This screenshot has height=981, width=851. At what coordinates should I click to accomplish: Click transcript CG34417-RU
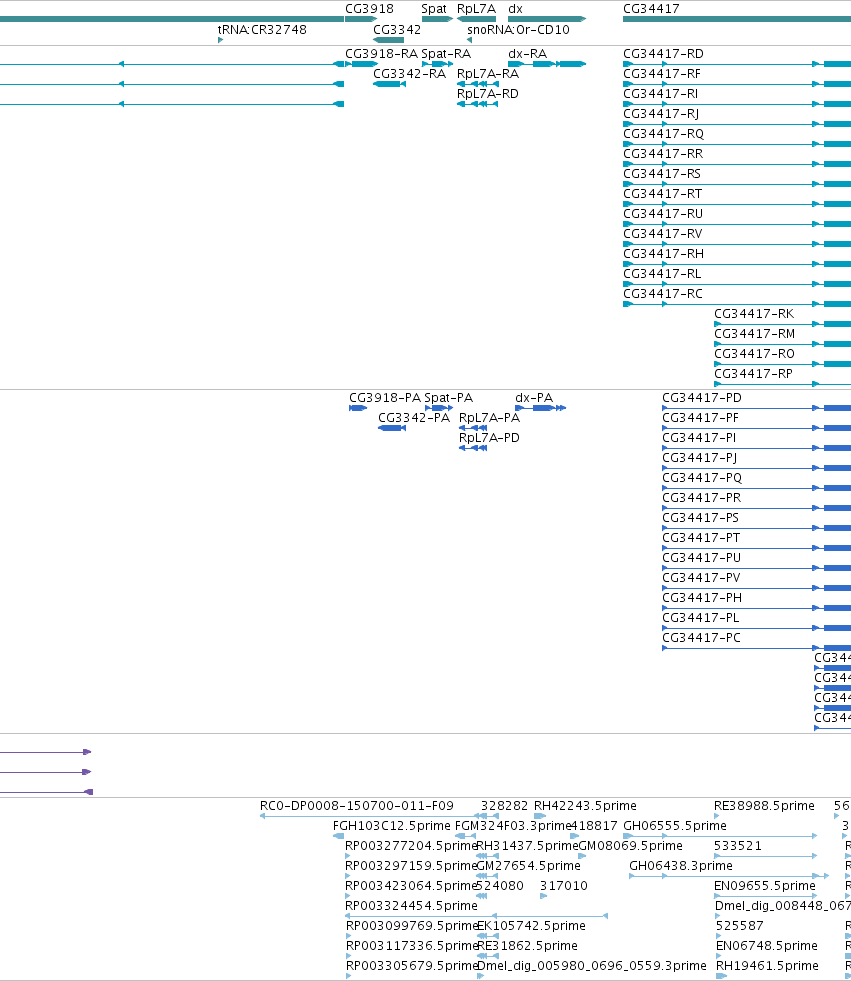pos(663,214)
